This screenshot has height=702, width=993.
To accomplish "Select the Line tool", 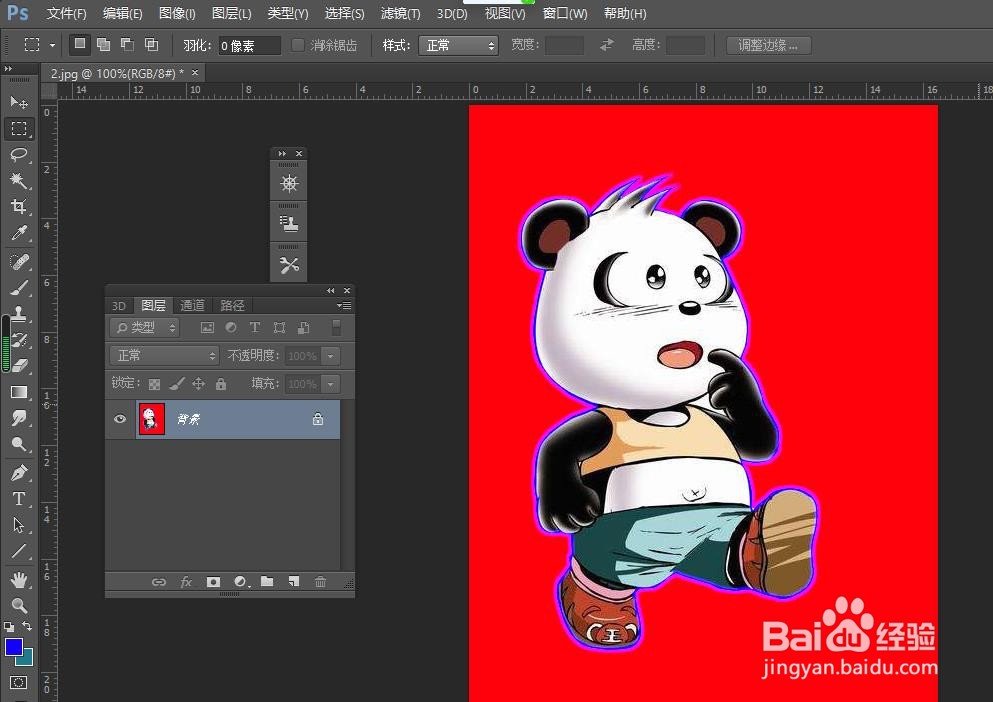I will click(x=19, y=551).
